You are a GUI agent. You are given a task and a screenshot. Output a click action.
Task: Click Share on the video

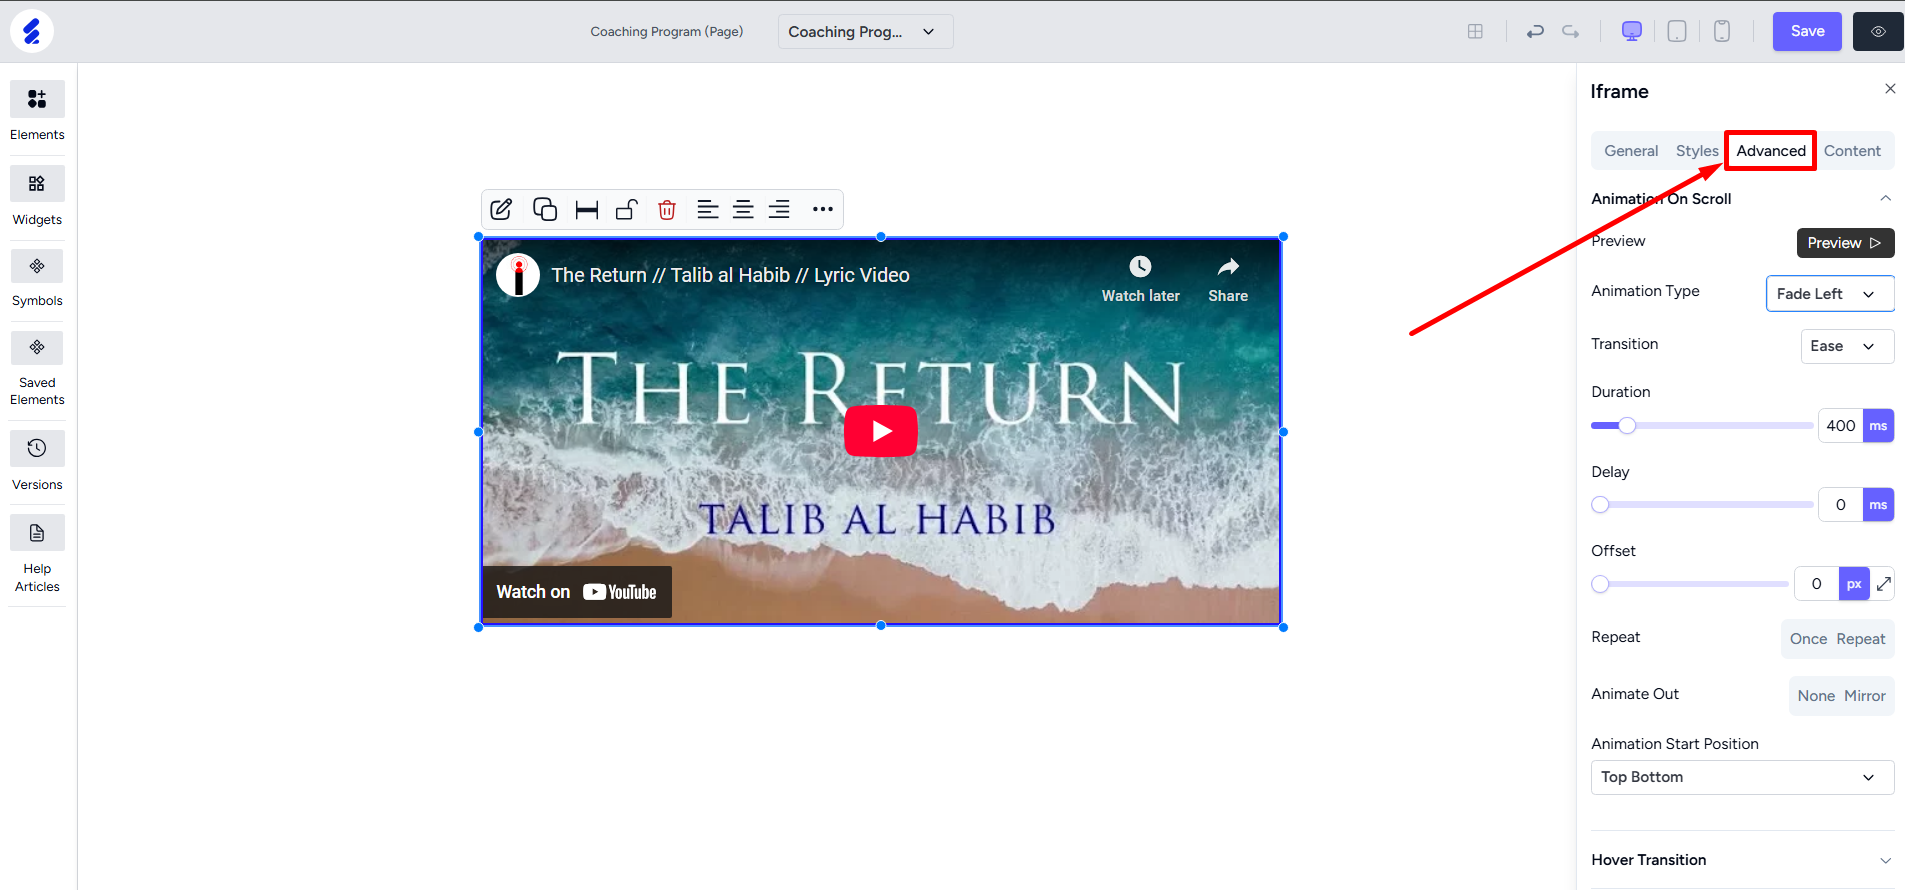[1228, 279]
